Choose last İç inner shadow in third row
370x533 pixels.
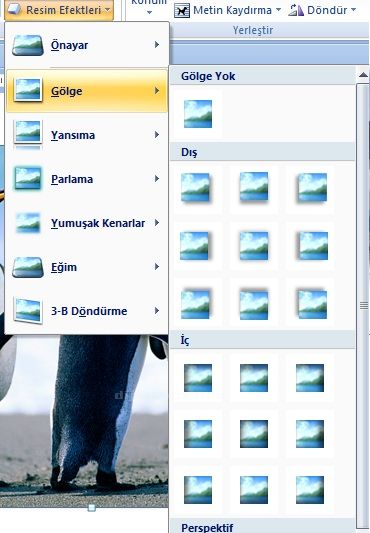(x=310, y=490)
